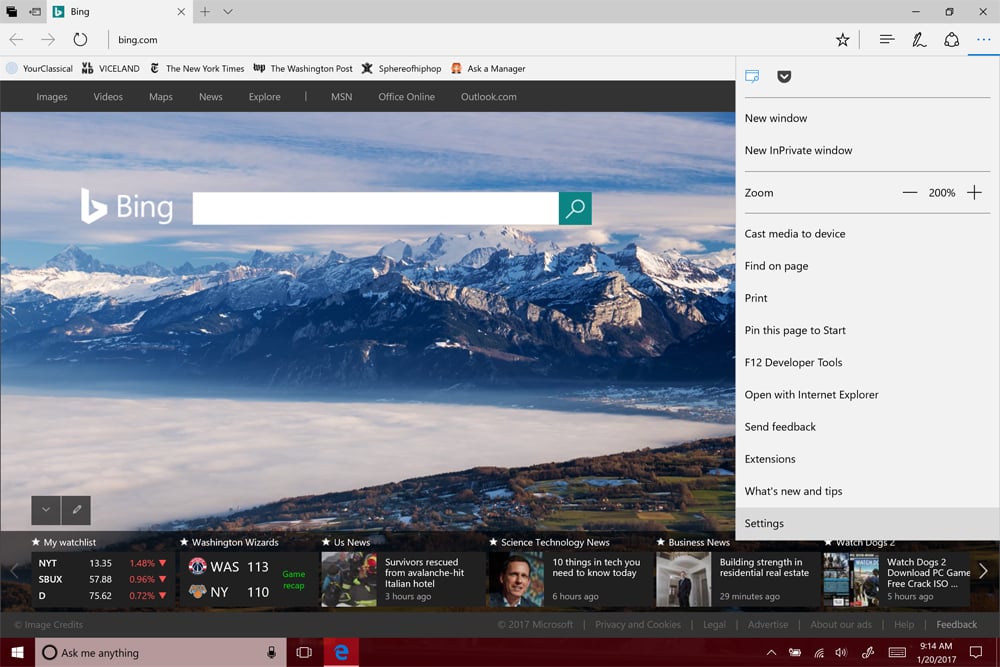Image resolution: width=1000 pixels, height=667 pixels.
Task: Click the Back navigation arrow
Action: coord(16,40)
